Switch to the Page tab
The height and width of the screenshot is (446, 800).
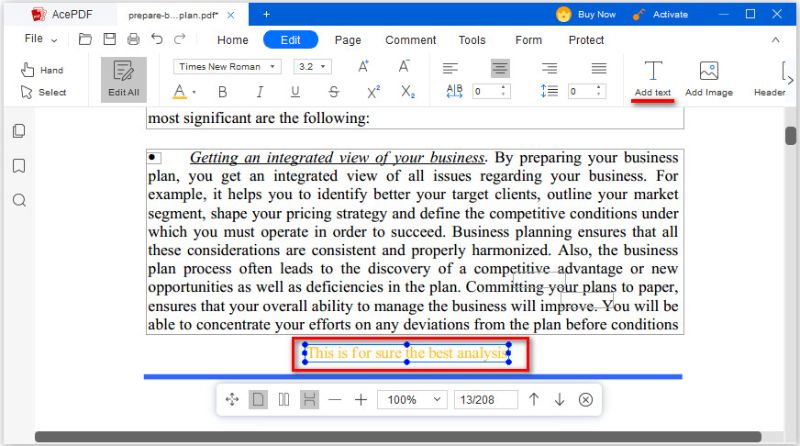click(x=347, y=40)
